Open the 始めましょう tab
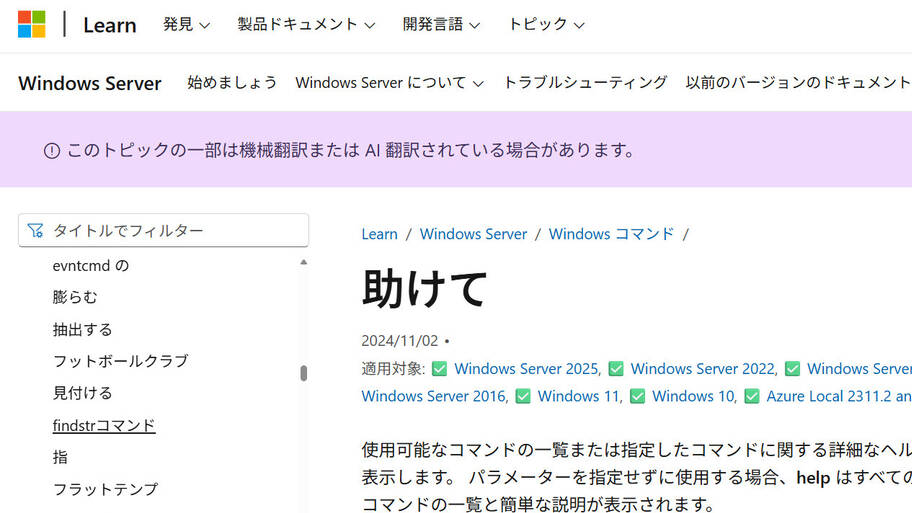 pyautogui.click(x=232, y=83)
